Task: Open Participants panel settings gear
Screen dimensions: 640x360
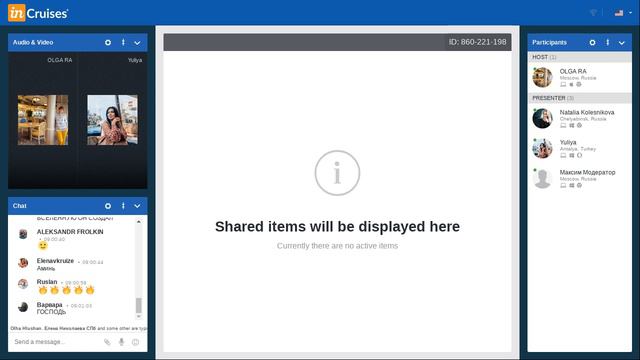Action: (592, 42)
